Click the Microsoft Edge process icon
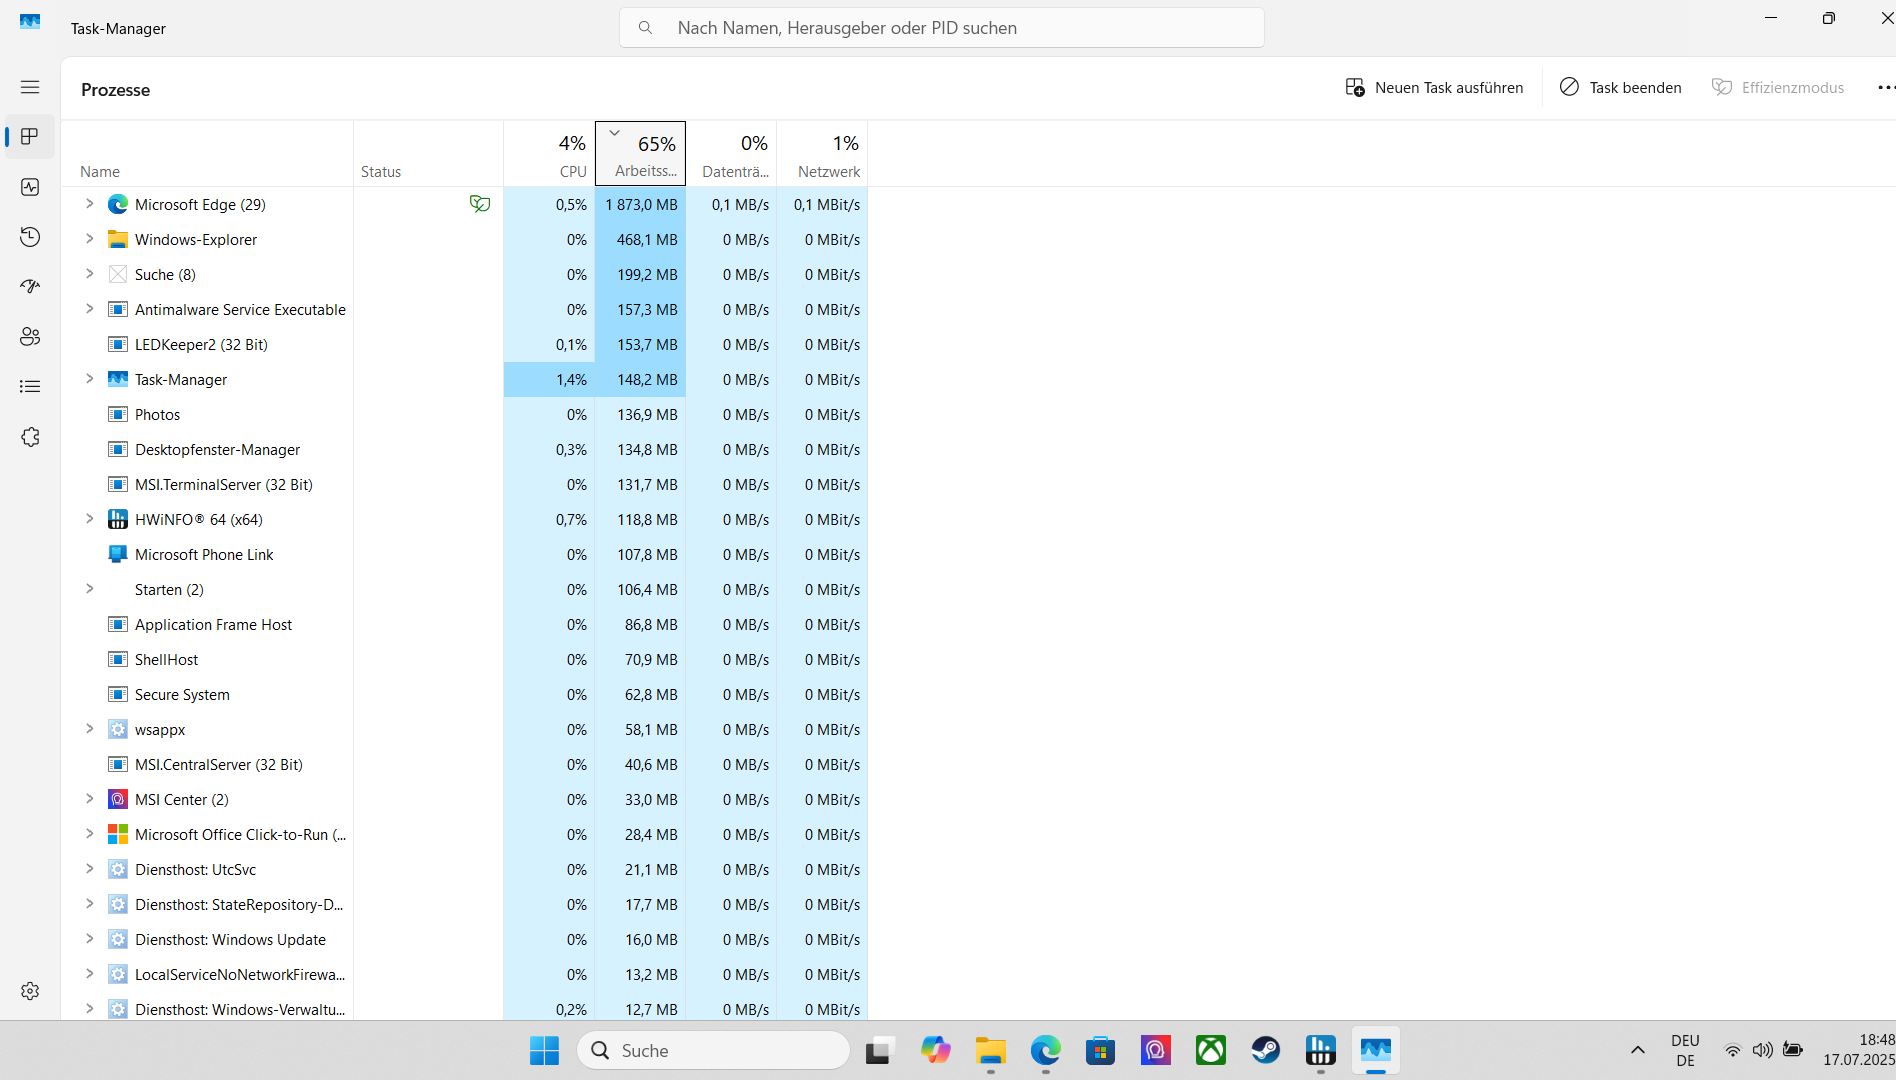This screenshot has width=1896, height=1080. [x=118, y=204]
